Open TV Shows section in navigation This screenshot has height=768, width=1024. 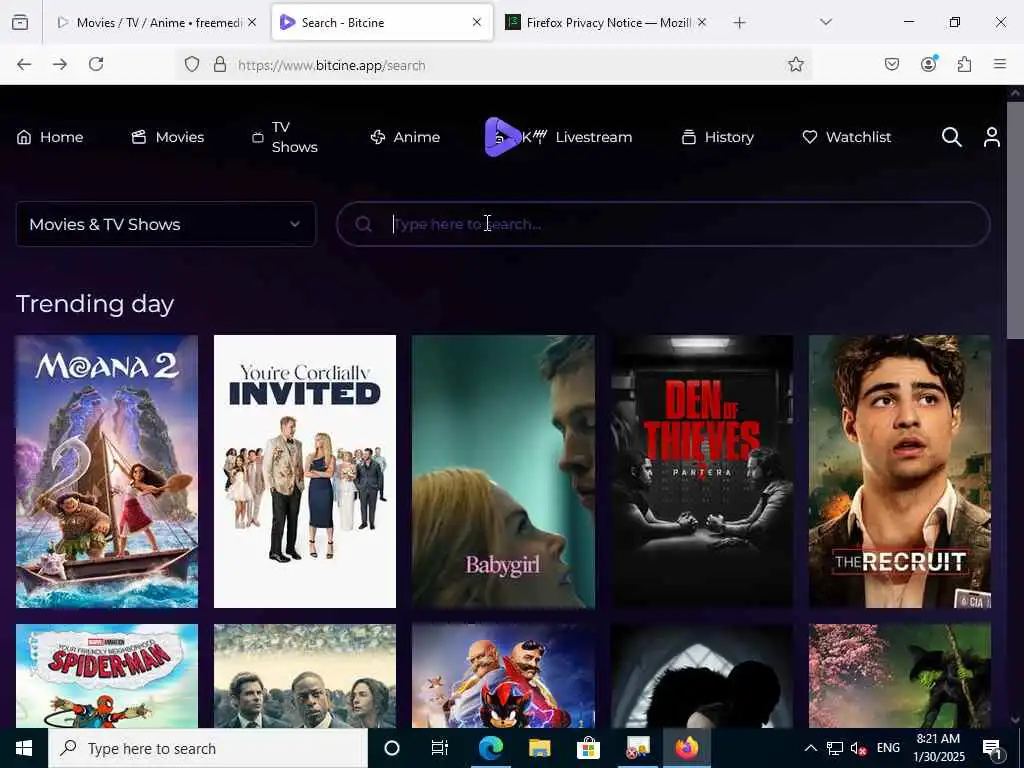click(285, 137)
